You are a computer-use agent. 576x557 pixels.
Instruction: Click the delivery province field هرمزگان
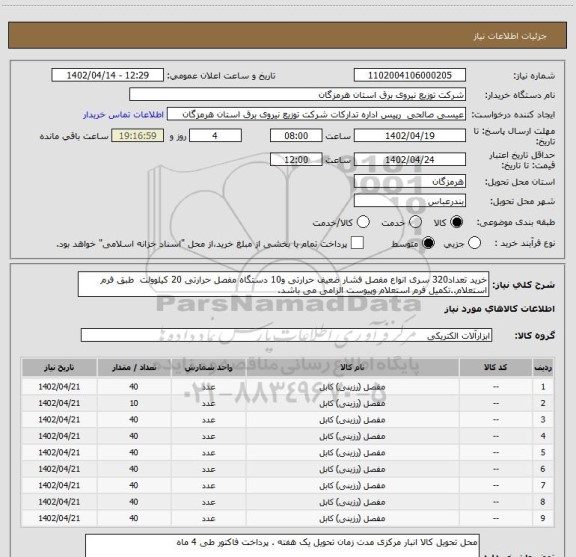(x=410, y=182)
